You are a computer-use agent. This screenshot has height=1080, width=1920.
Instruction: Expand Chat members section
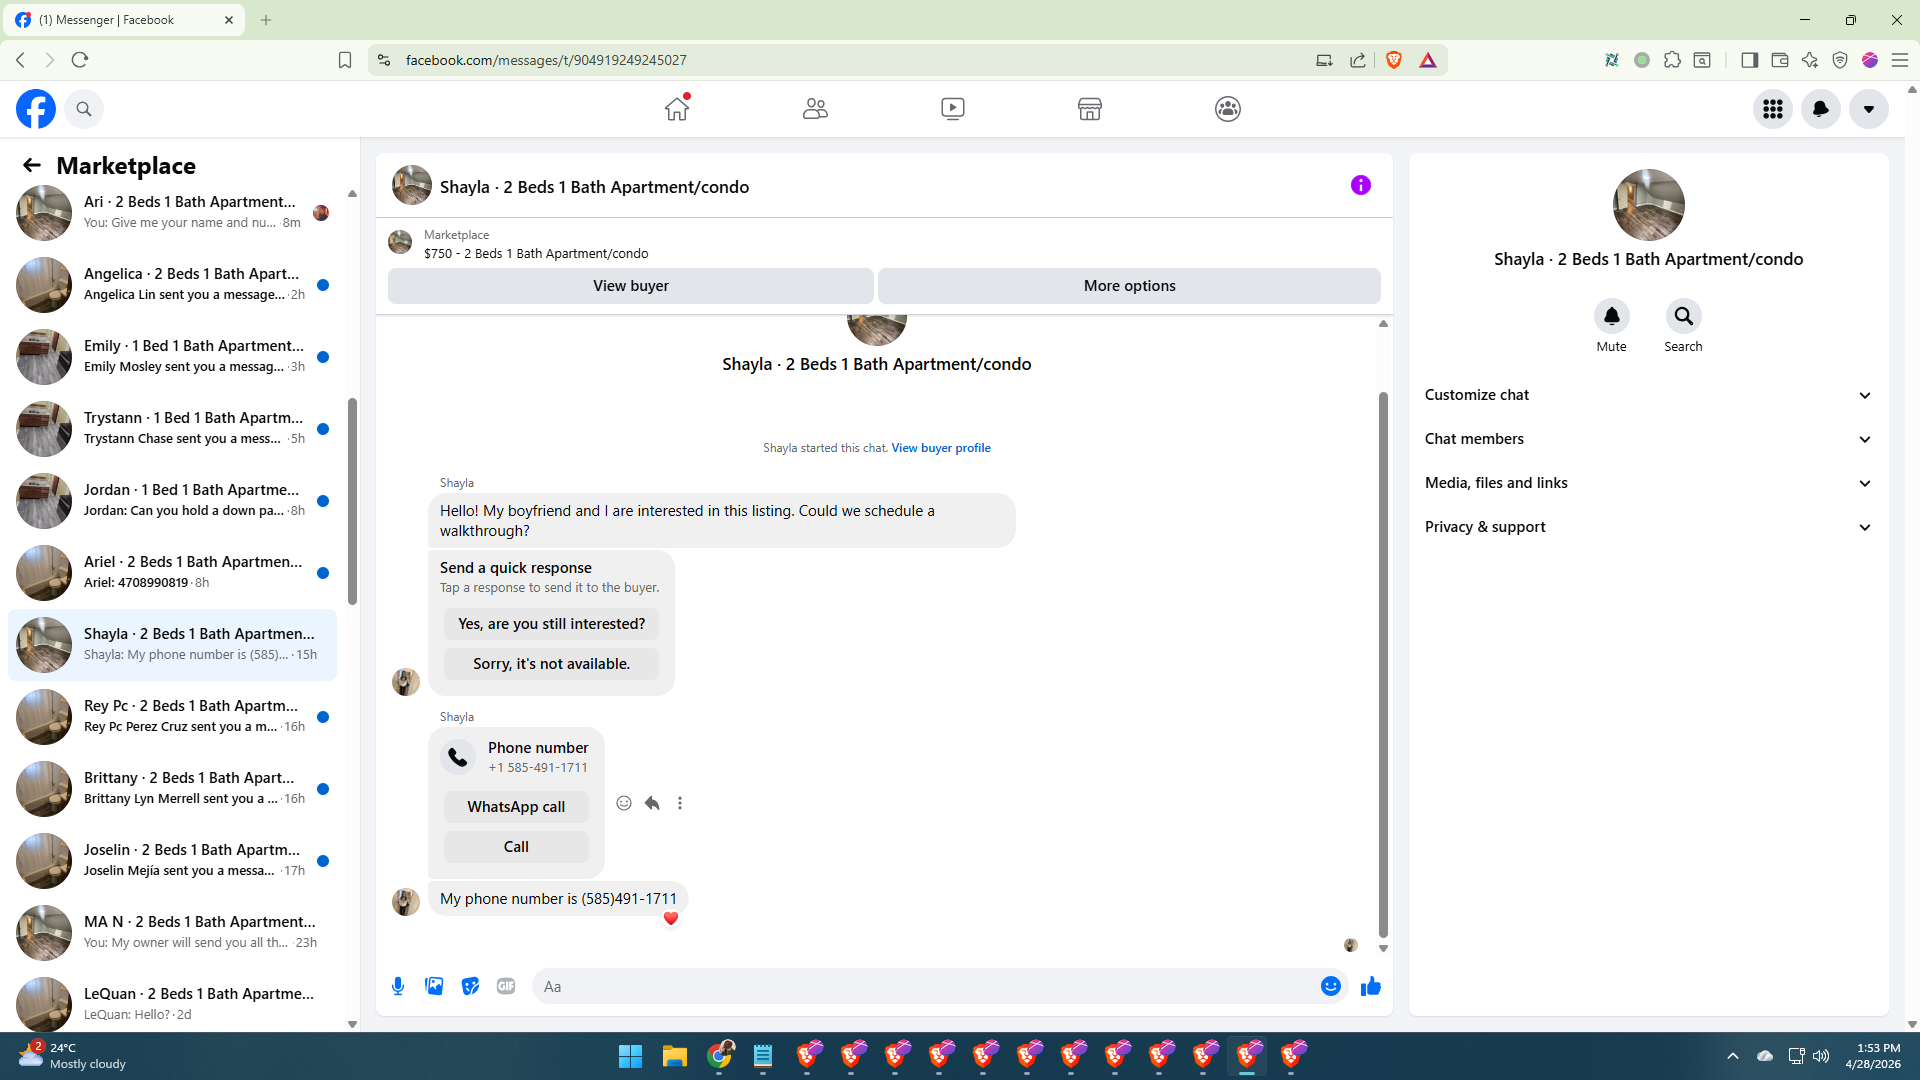coord(1864,439)
